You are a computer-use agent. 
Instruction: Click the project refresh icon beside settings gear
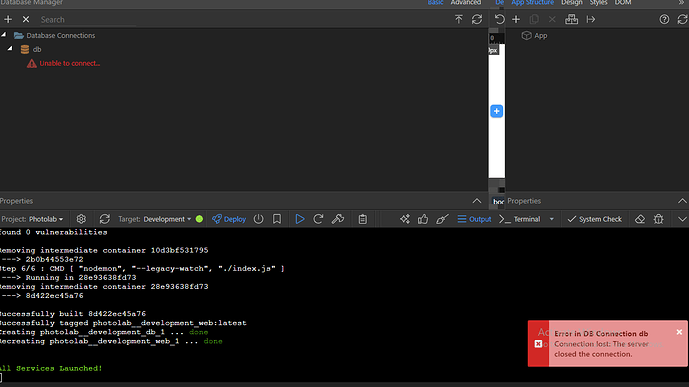[x=105, y=219]
